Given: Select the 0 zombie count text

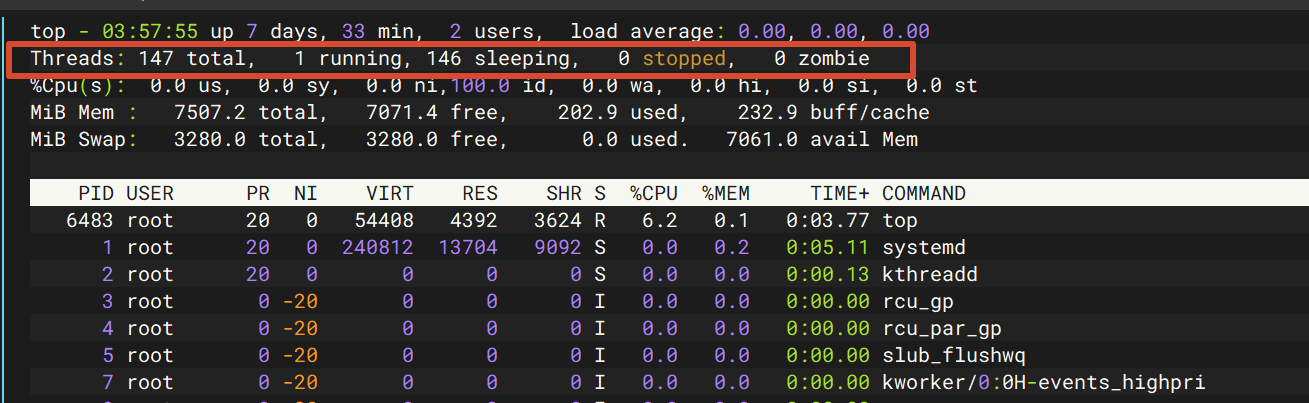Looking at the screenshot, I should pyautogui.click(x=822, y=59).
